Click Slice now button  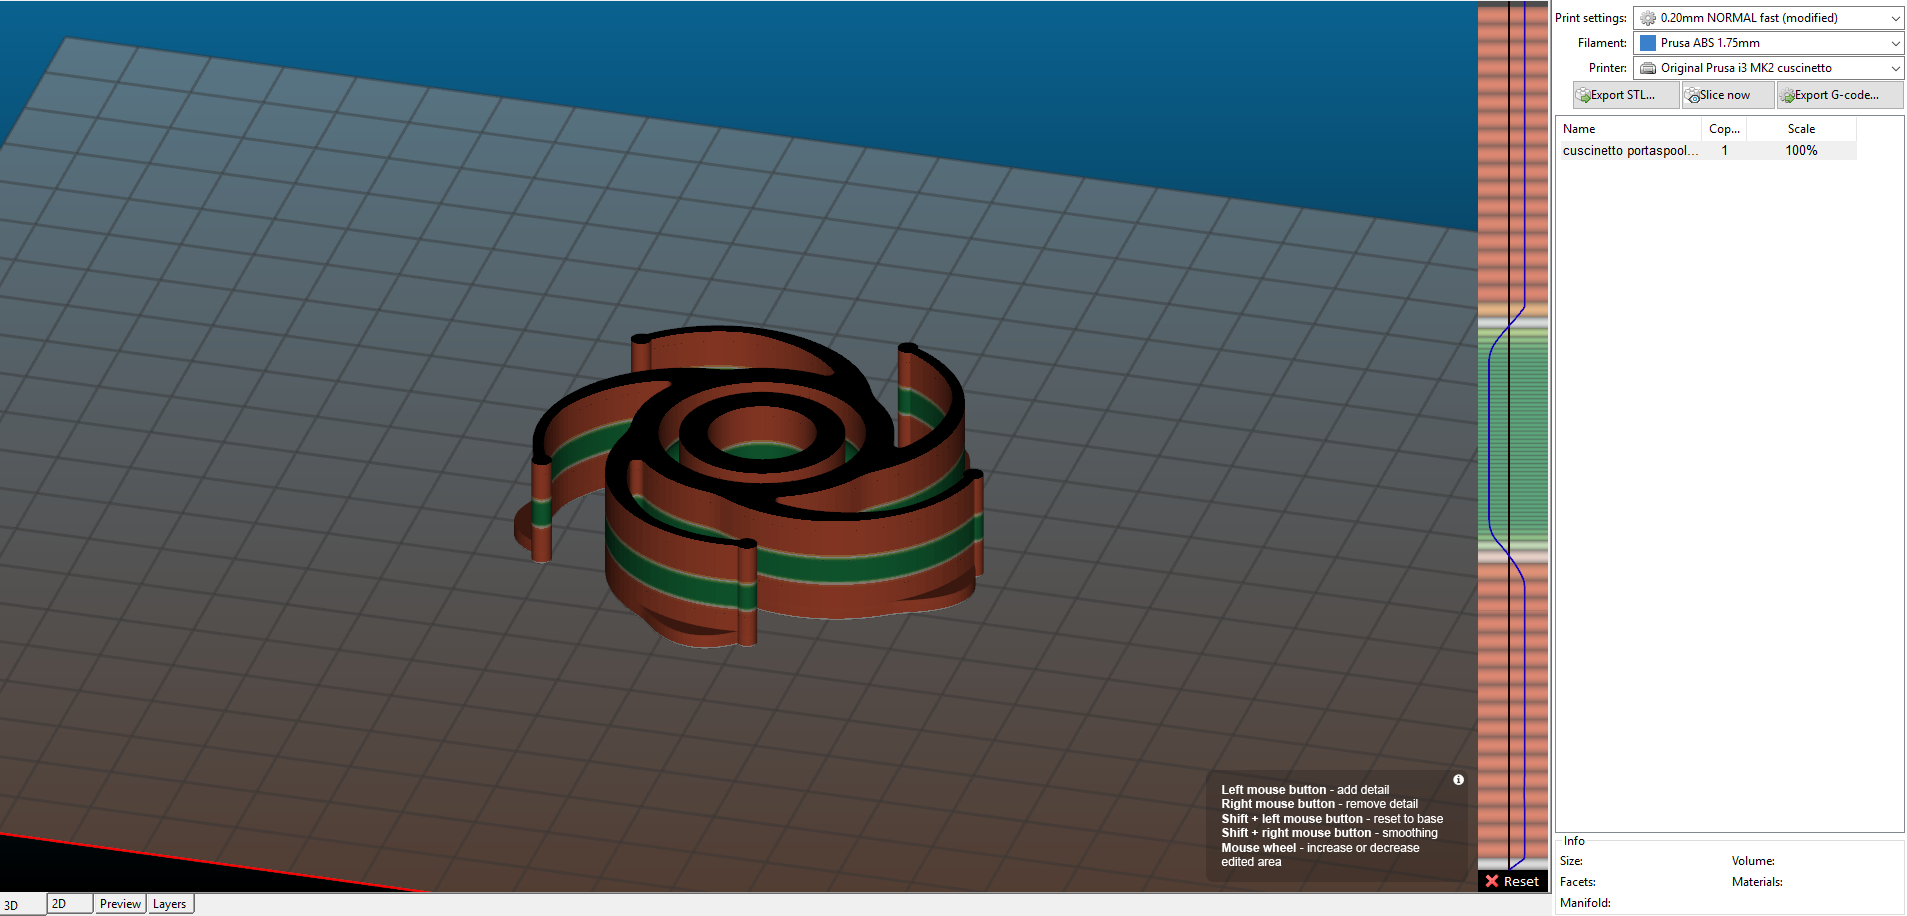(1728, 95)
